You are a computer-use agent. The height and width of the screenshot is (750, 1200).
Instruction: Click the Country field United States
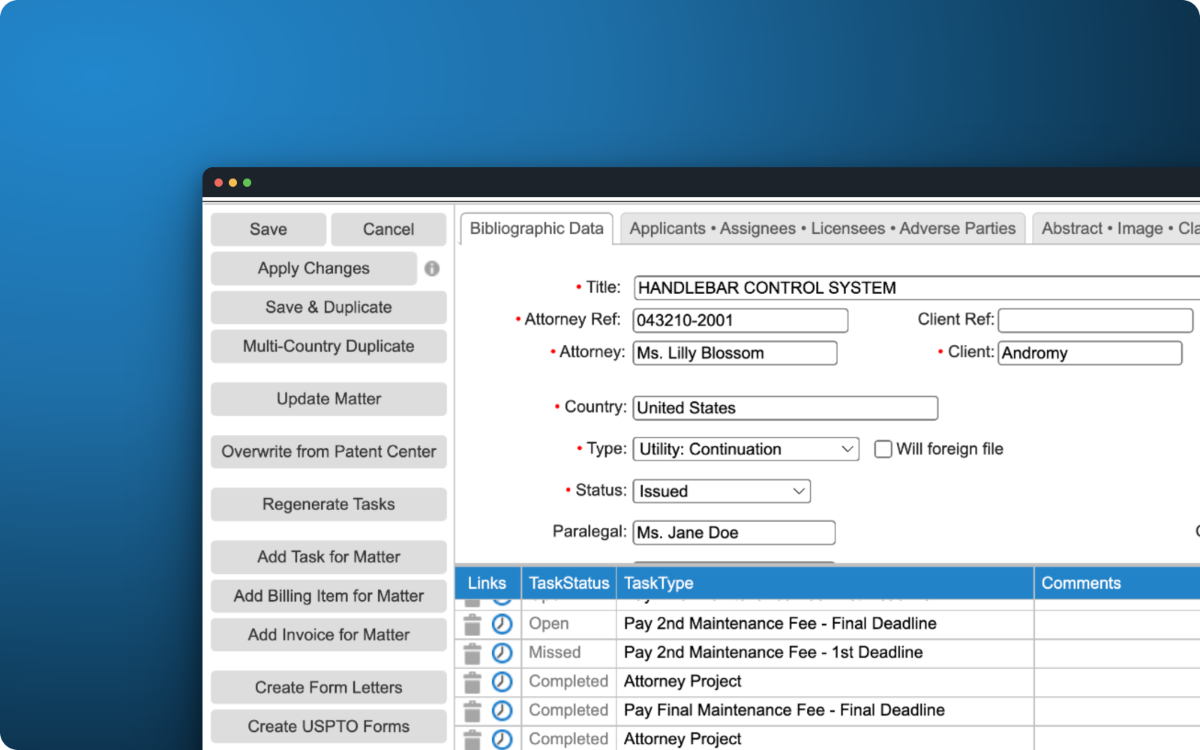point(786,408)
